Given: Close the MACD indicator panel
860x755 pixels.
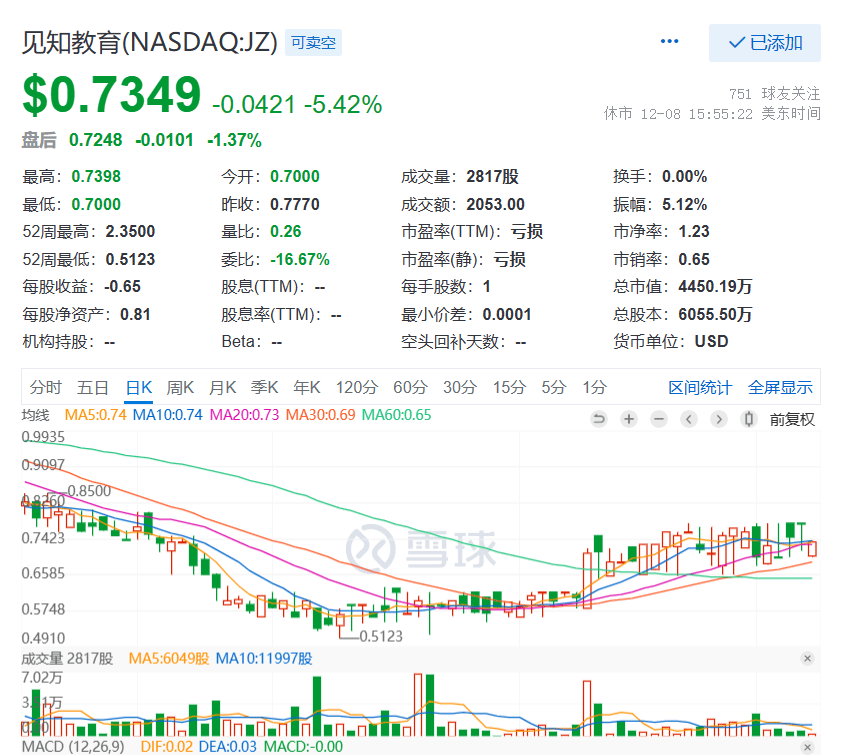Looking at the screenshot, I should [807, 747].
